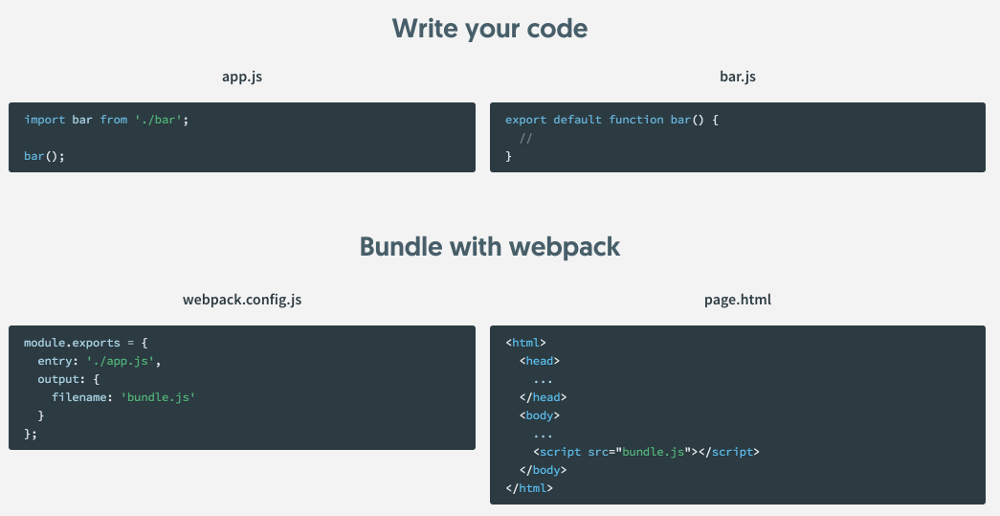The image size is (1000, 516).
Task: Click the opening <head> tag
Action: click(539, 361)
